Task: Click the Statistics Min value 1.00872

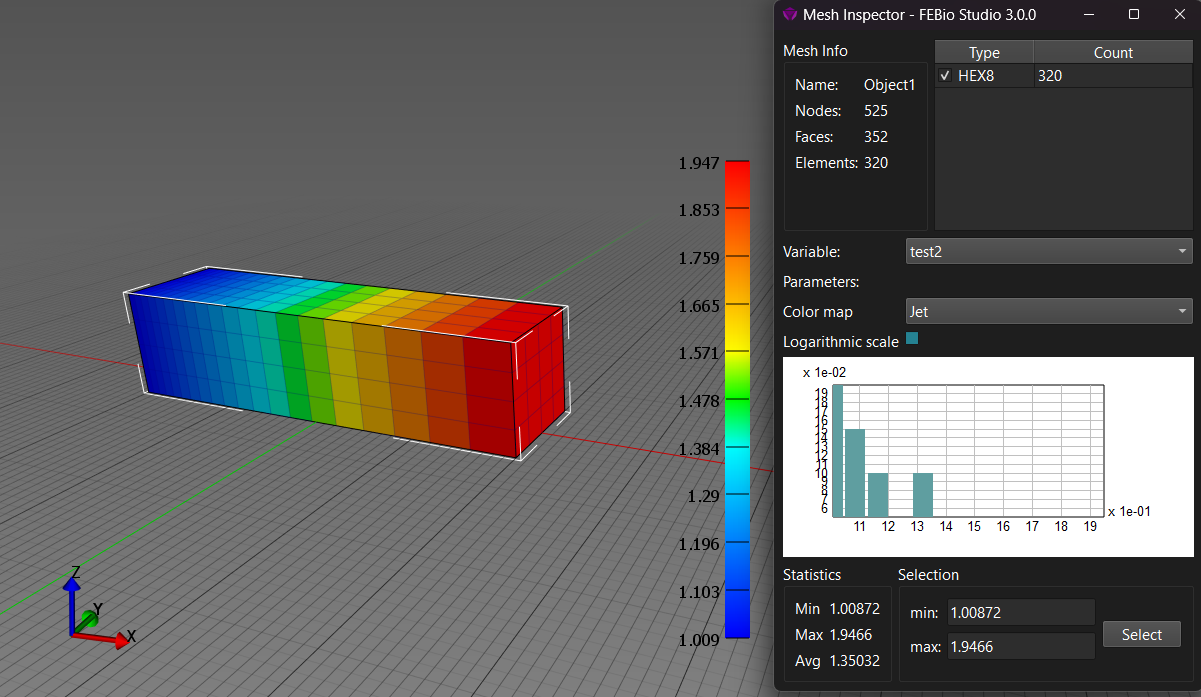Action: click(855, 609)
